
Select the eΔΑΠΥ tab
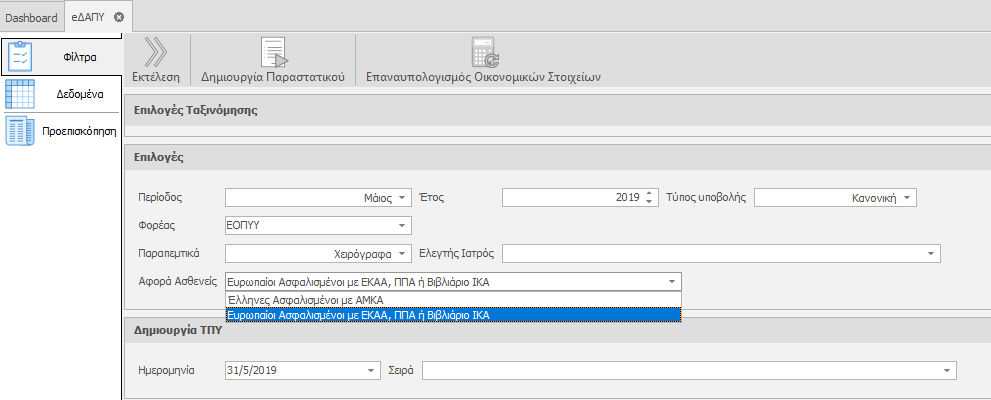coord(88,17)
